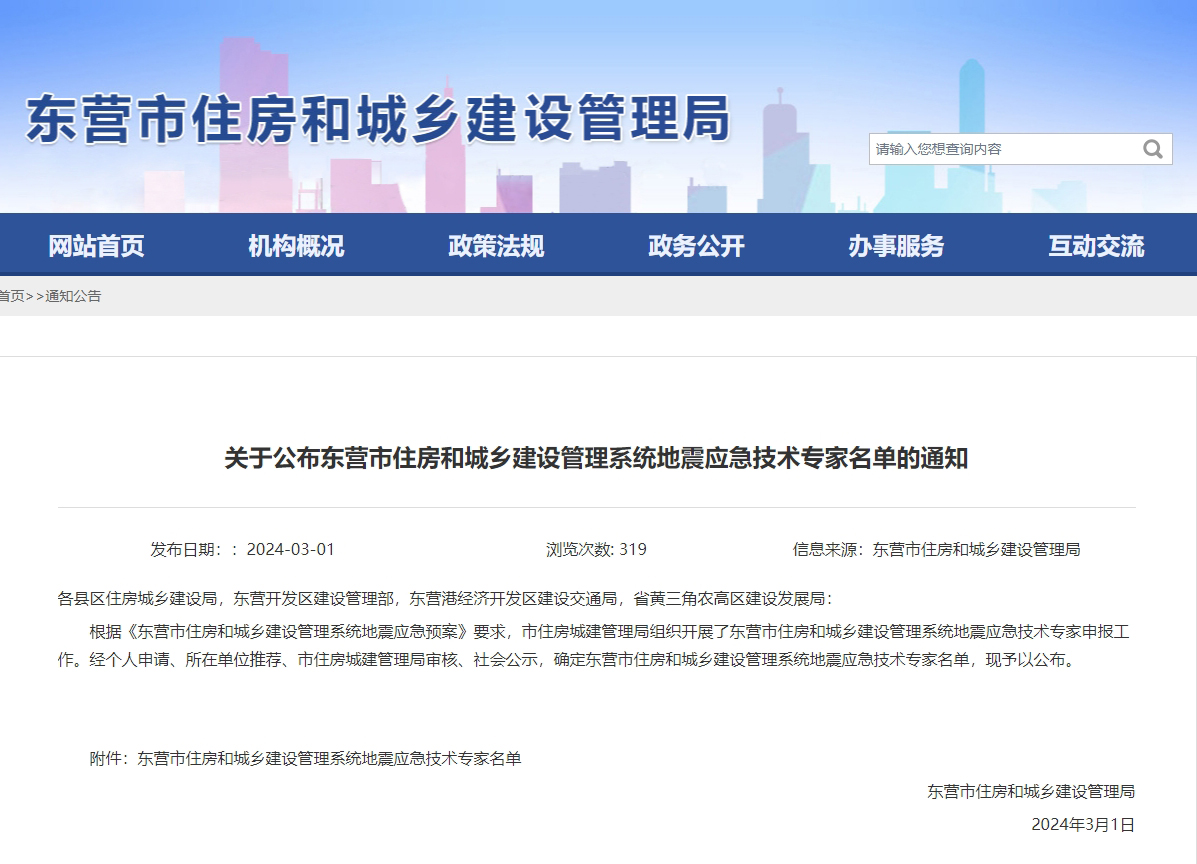Screen dimensions: 1197x864
Task: Click the body paragraph starting with 根据
Action: pyautogui.click(x=596, y=646)
